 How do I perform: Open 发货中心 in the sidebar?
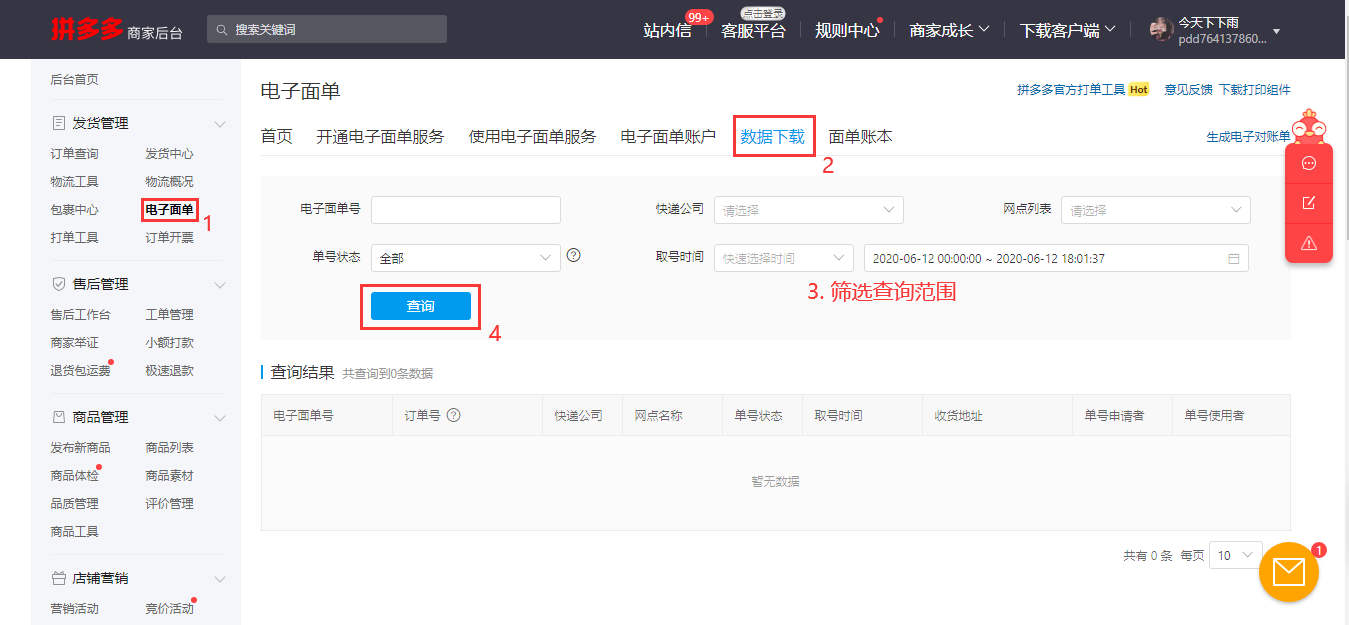pyautogui.click(x=170, y=154)
